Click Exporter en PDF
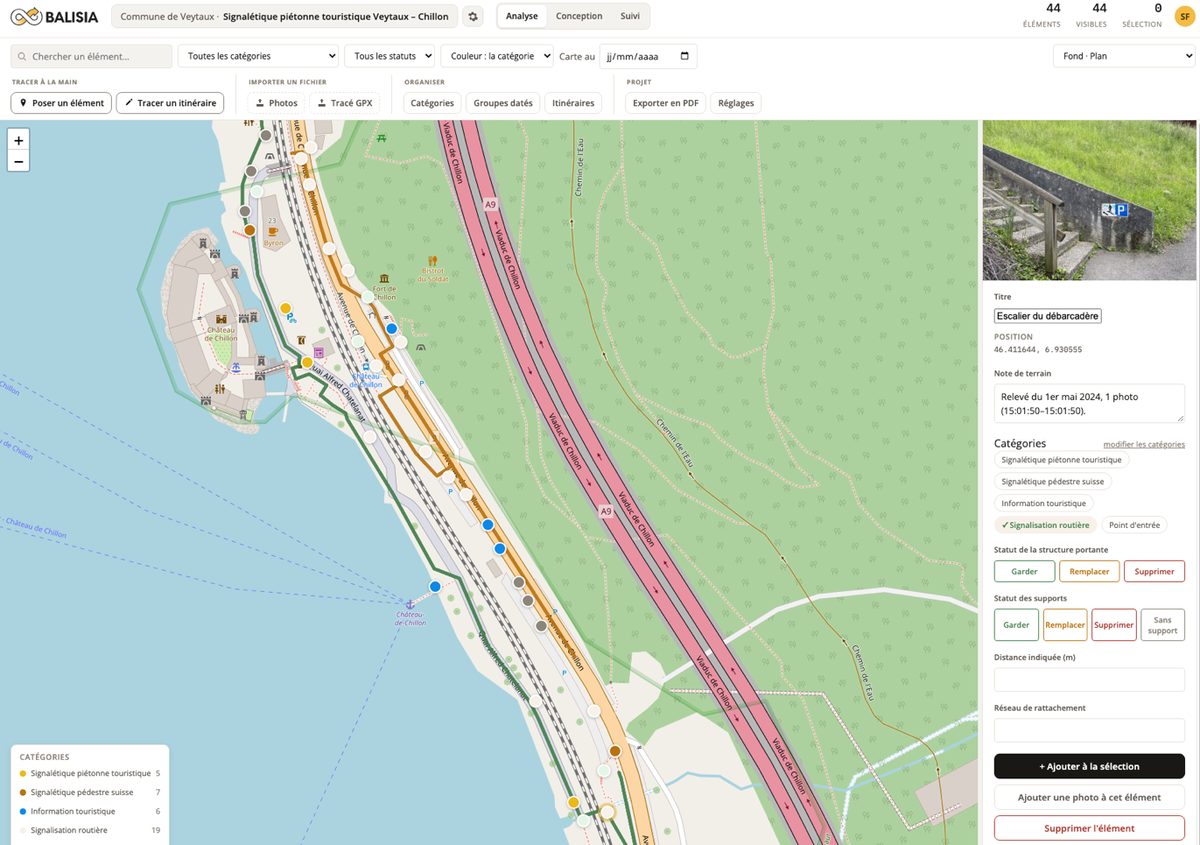 (665, 103)
